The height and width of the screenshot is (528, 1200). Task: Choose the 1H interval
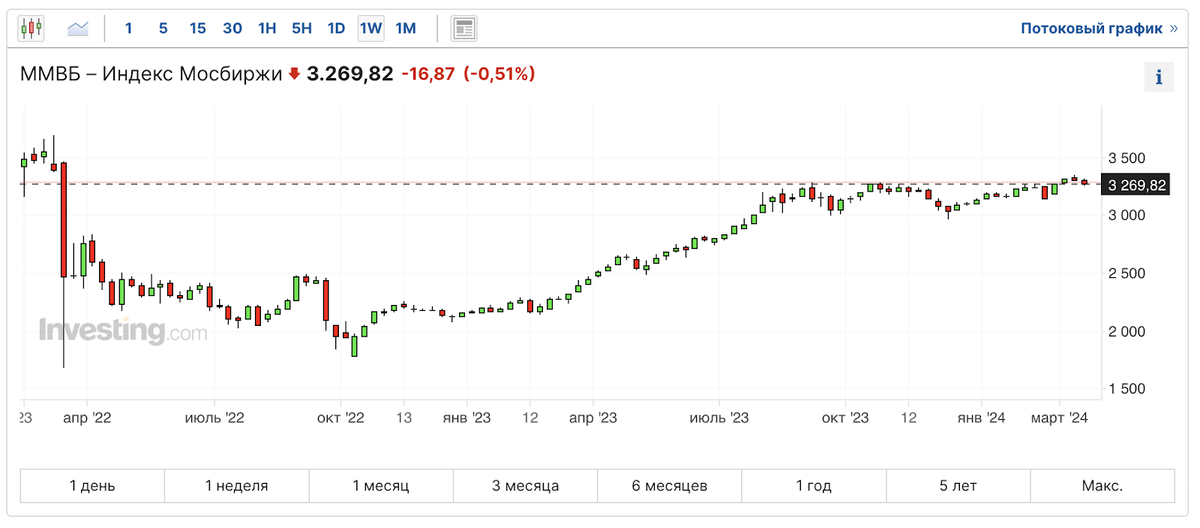(267, 28)
